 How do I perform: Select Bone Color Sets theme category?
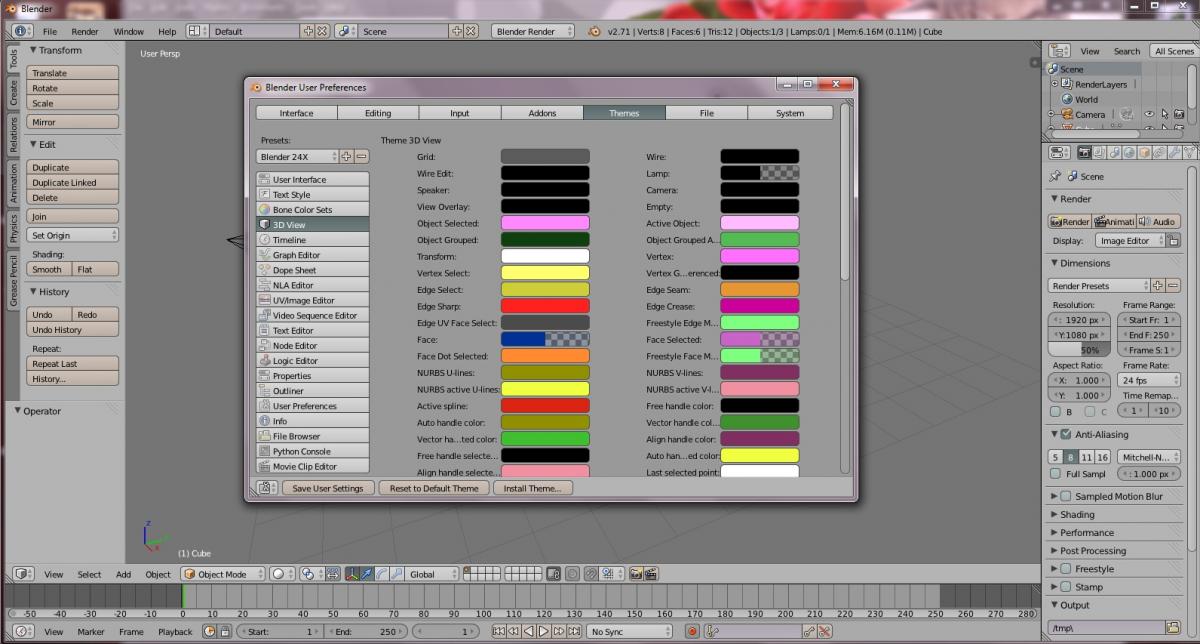tap(313, 210)
